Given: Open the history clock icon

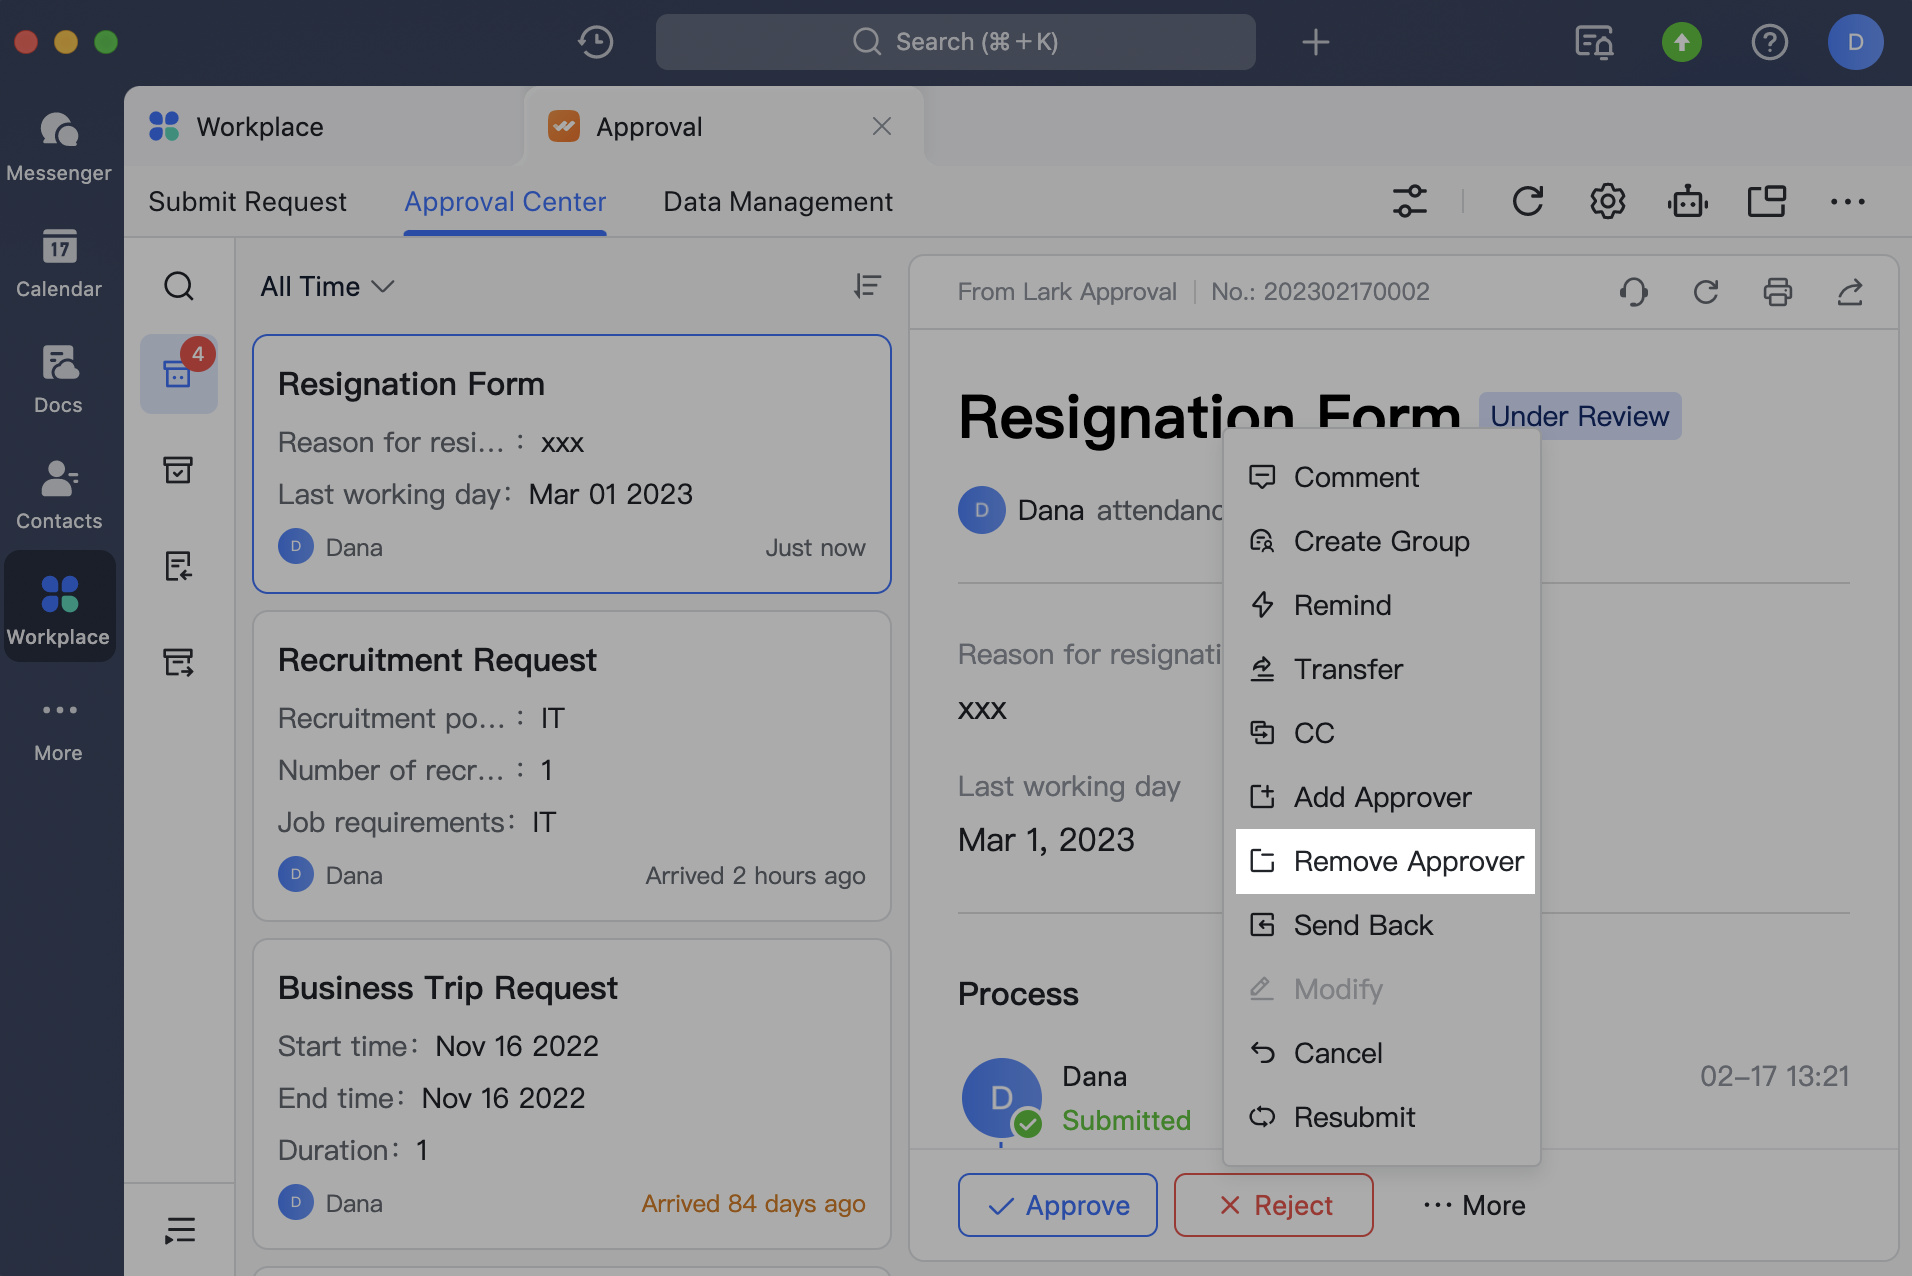Looking at the screenshot, I should coord(595,42).
